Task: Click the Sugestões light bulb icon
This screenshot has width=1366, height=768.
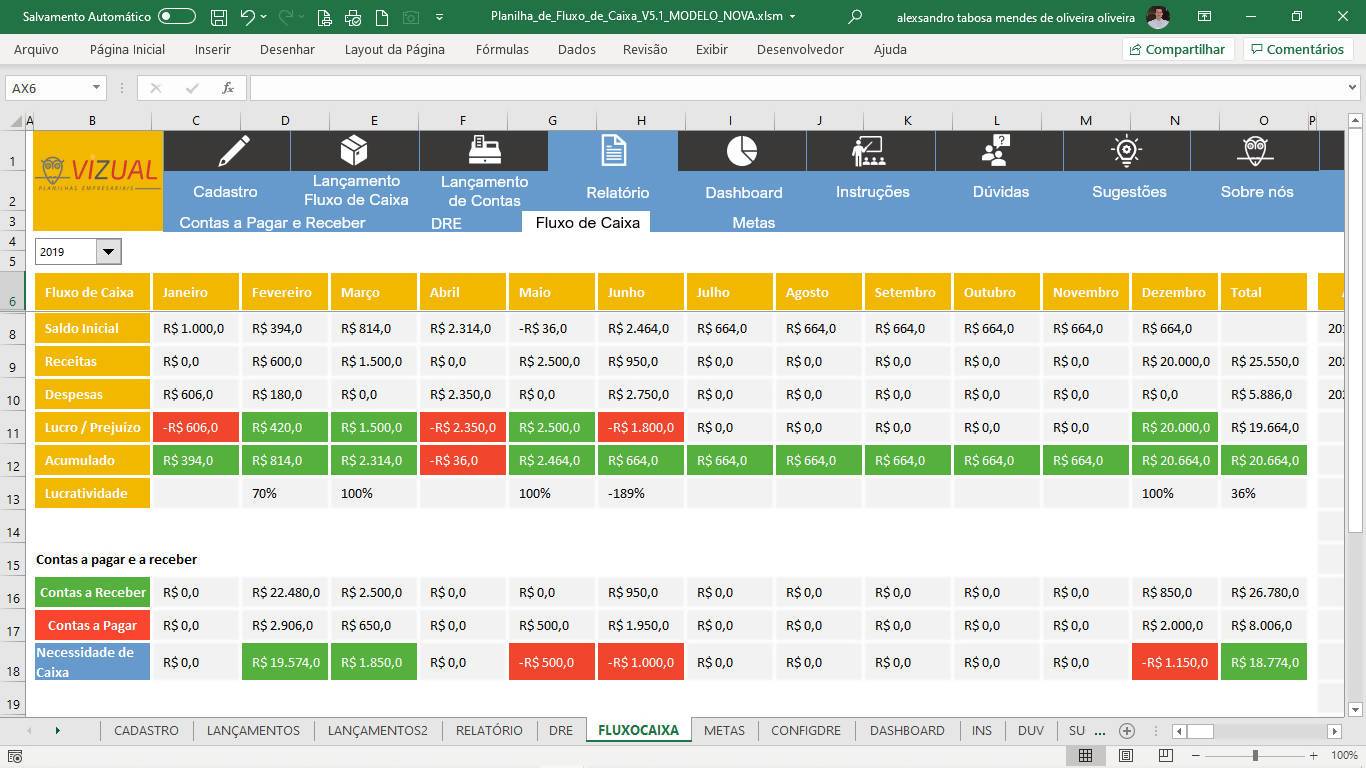Action: pos(1126,151)
